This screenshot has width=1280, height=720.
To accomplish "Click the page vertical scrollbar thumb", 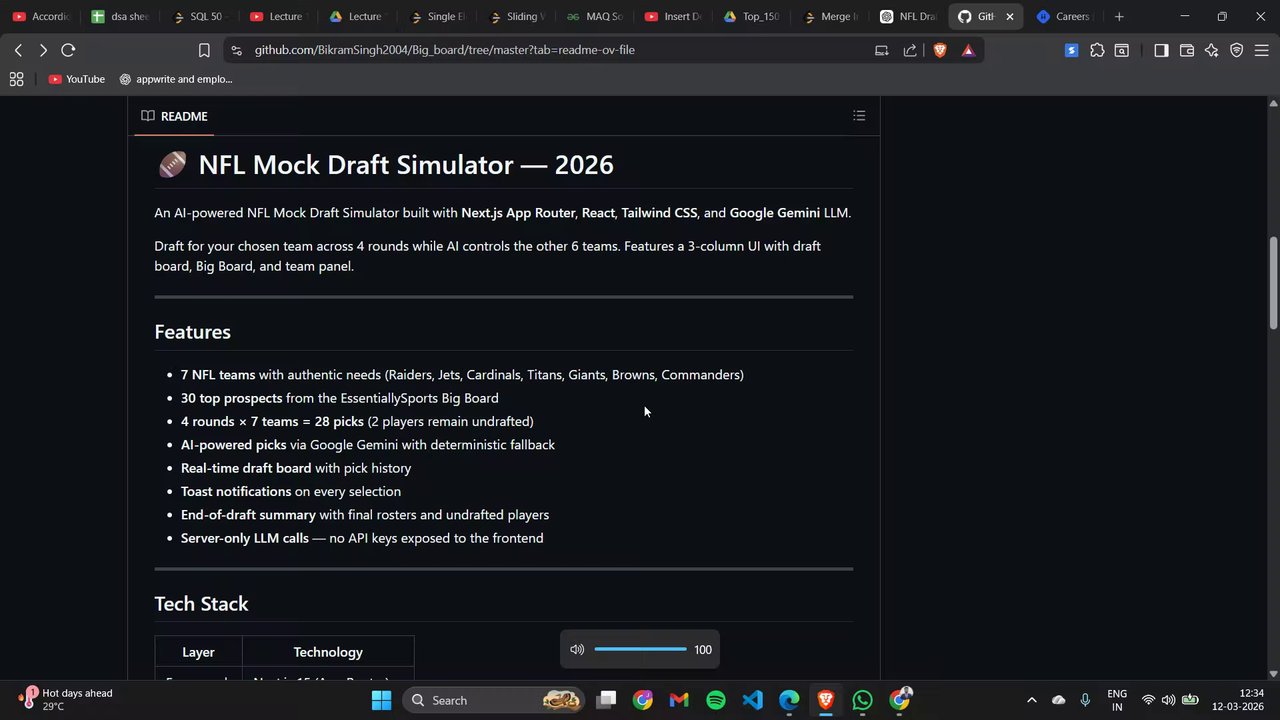I will point(1273,283).
